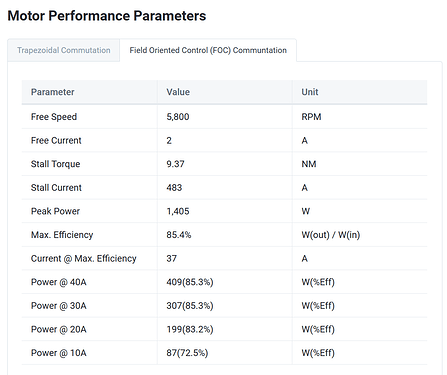Click the Max. Efficiency parameter label

tap(62, 235)
